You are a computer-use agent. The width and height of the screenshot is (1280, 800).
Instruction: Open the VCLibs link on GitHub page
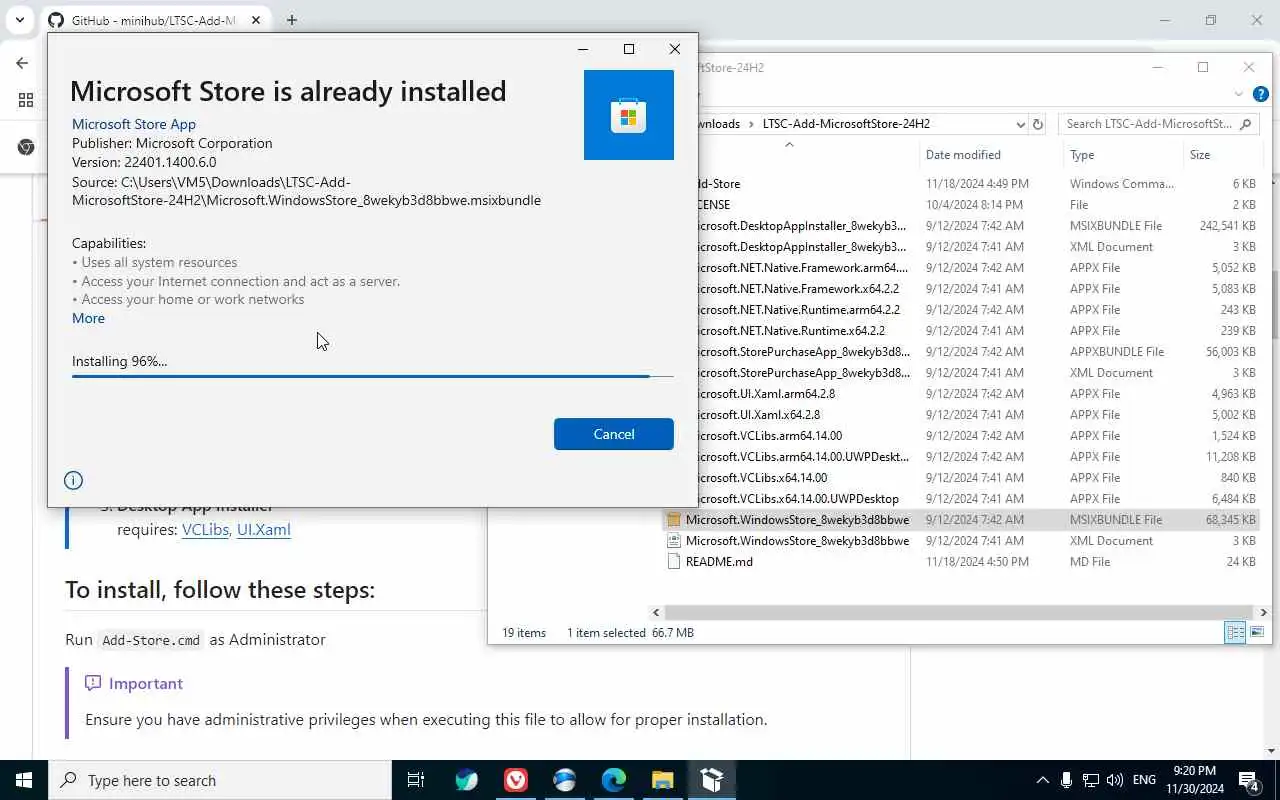click(x=205, y=530)
